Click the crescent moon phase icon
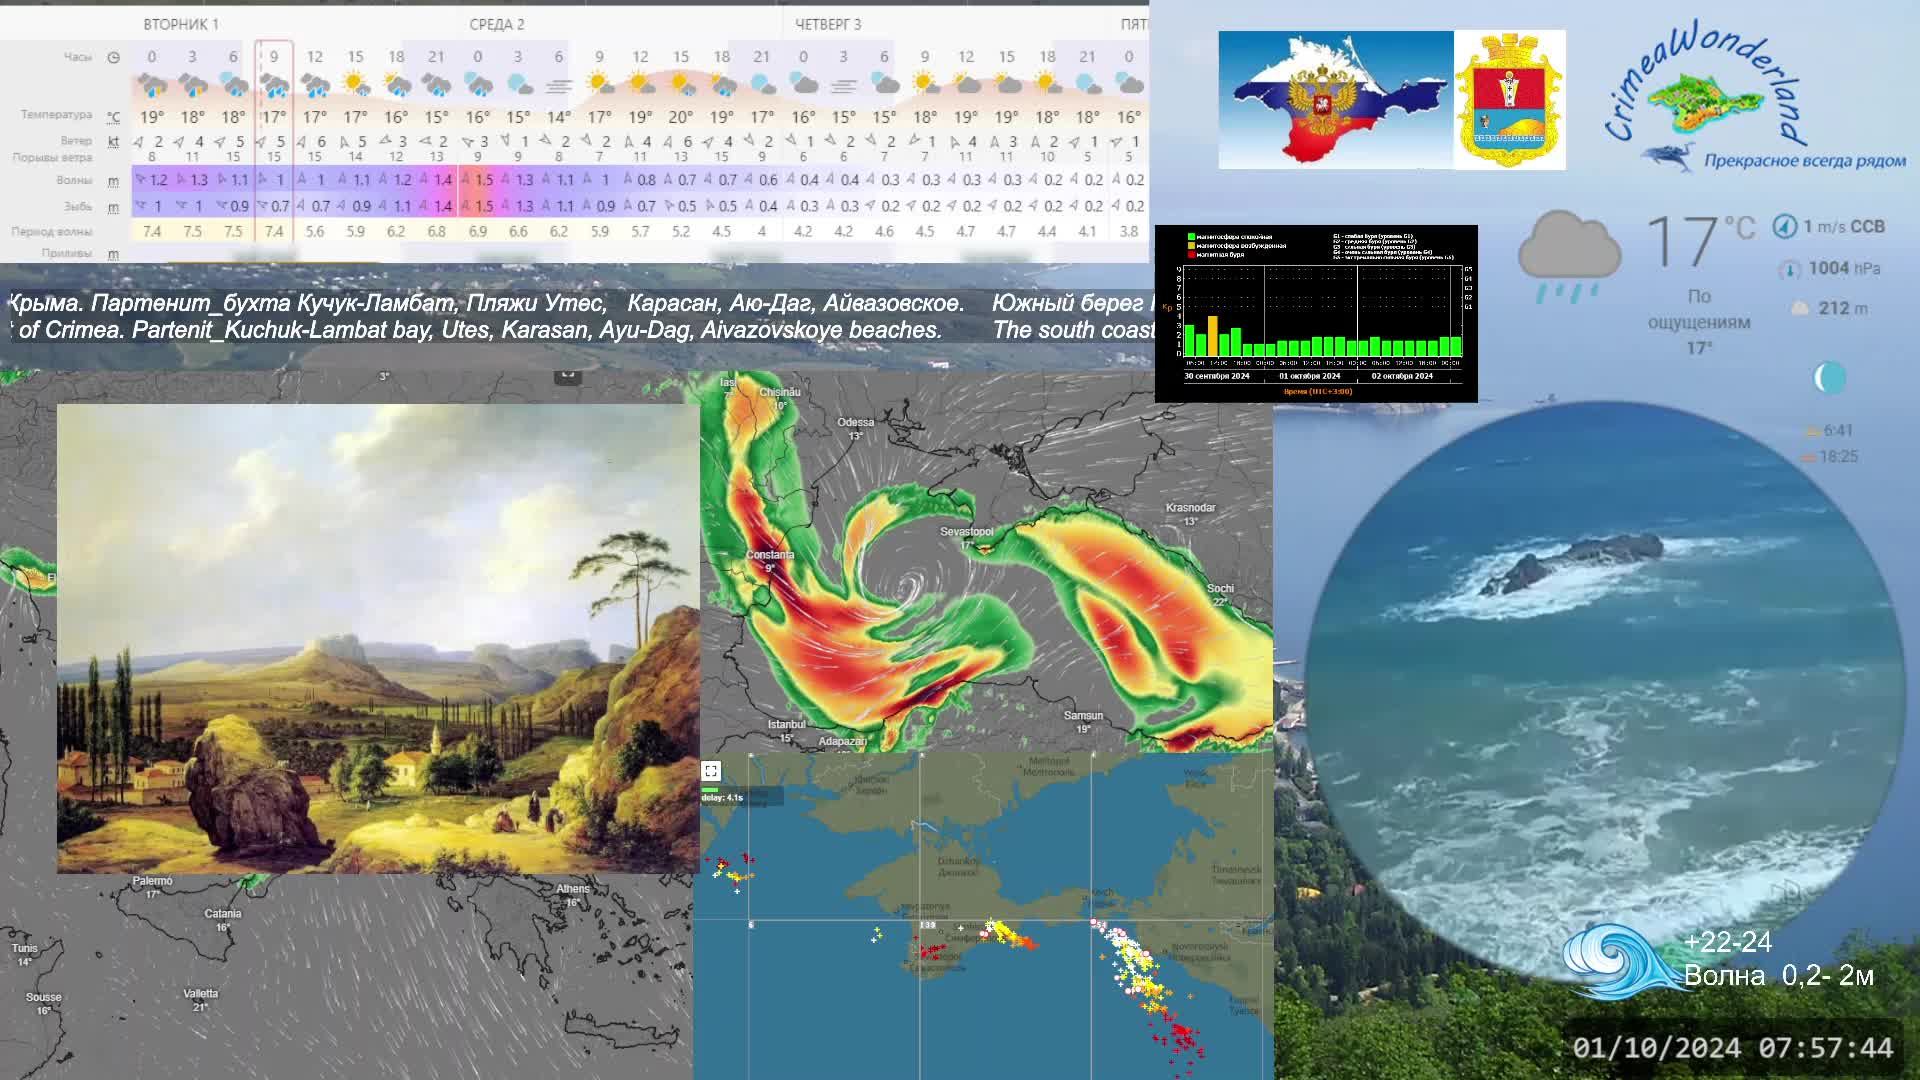Screen dimensions: 1920x1080 click(1828, 378)
